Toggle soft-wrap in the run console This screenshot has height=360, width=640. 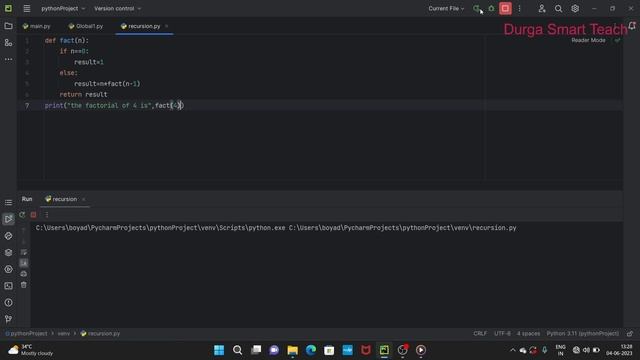click(x=24, y=252)
